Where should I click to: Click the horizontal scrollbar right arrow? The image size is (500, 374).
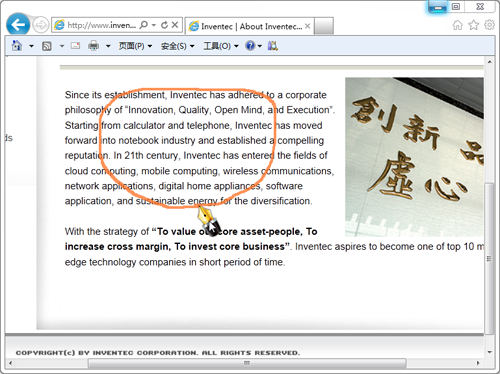pyautogui.click(x=478, y=363)
